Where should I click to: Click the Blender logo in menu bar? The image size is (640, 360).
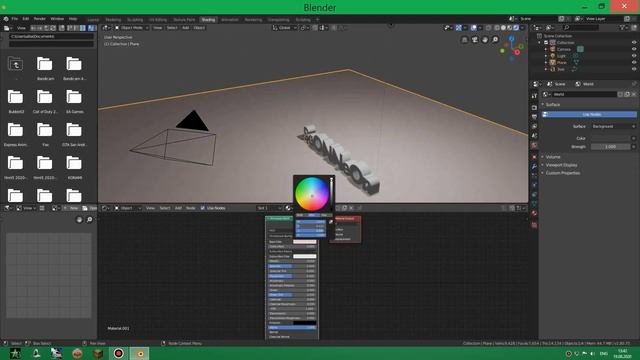6,19
